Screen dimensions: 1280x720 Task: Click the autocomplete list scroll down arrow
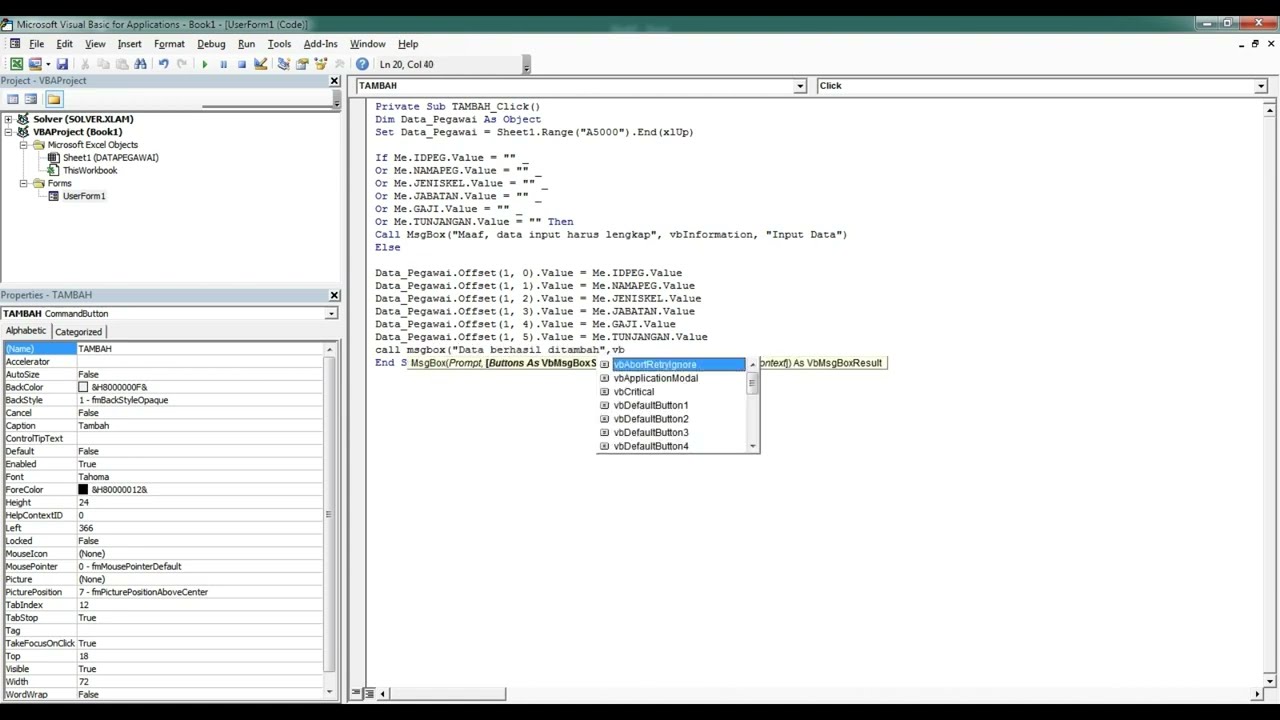pos(753,447)
